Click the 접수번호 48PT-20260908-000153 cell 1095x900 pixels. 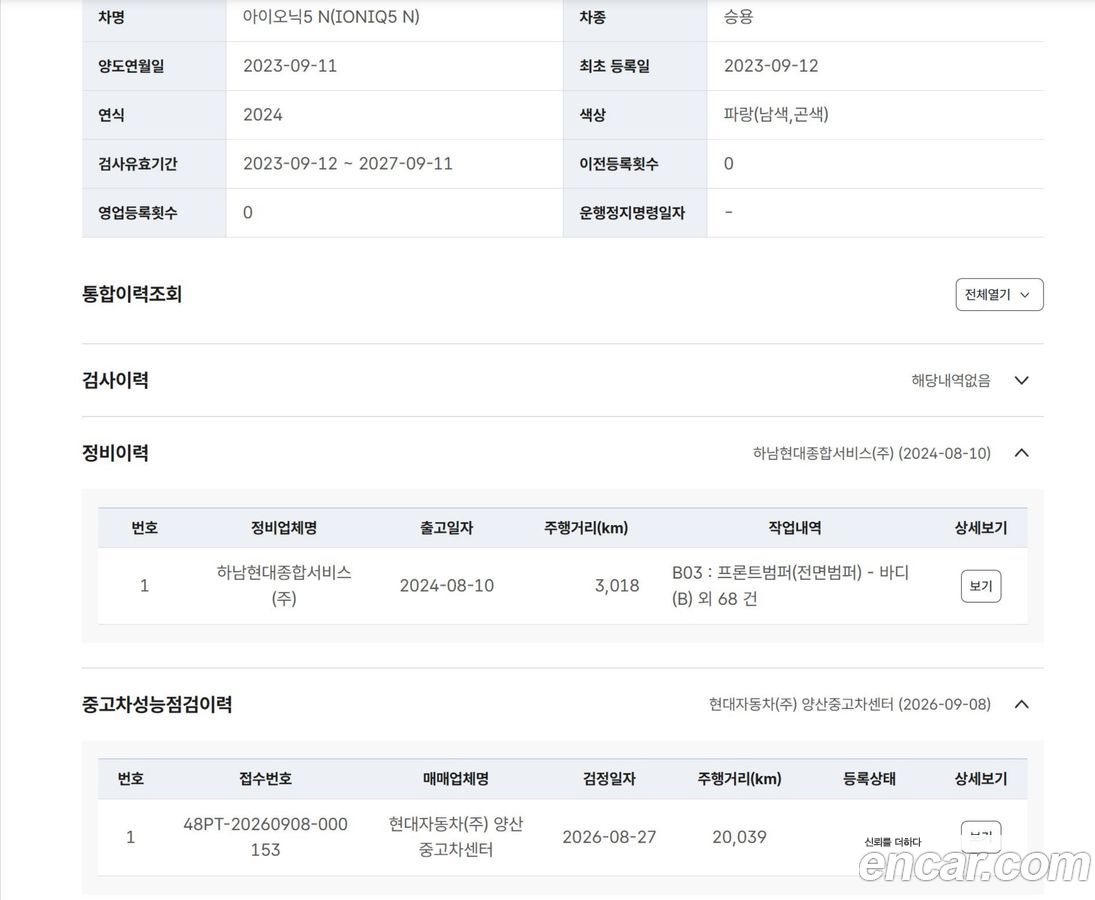pyautogui.click(x=265, y=836)
